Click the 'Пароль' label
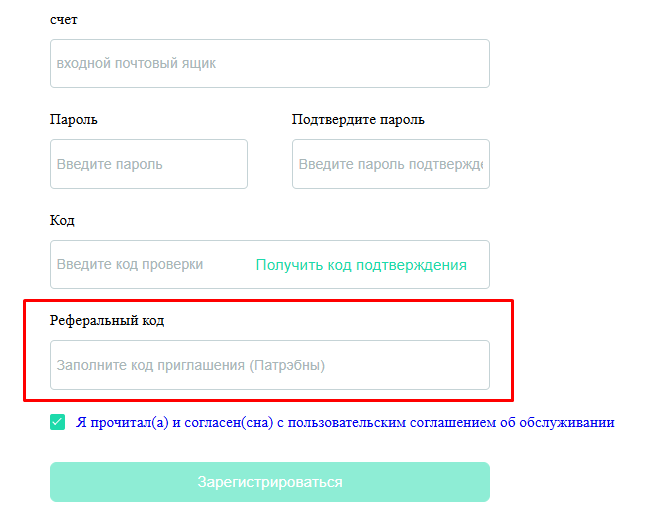Screen dimensions: 666x523 tap(74, 120)
